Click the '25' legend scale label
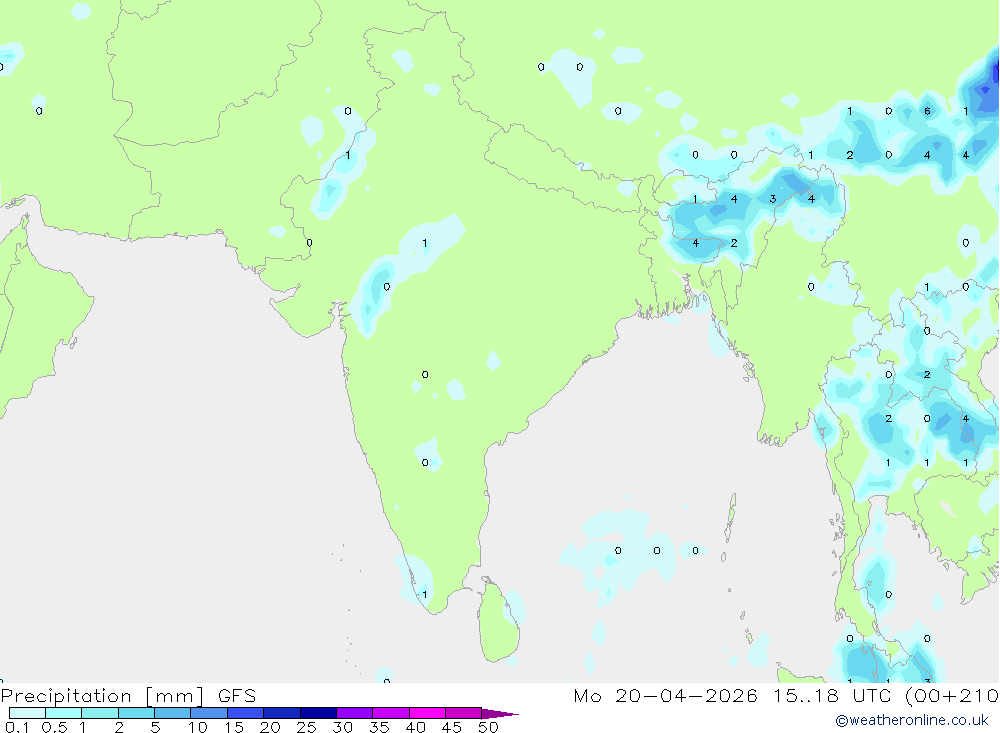The width and height of the screenshot is (1000, 733). click(306, 727)
